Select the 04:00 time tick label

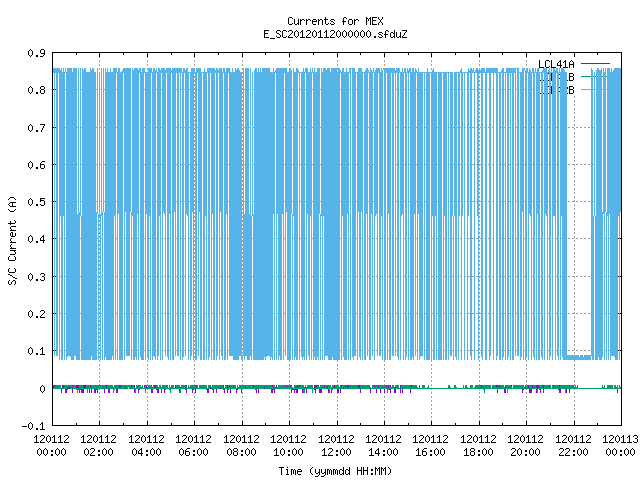coord(146,452)
